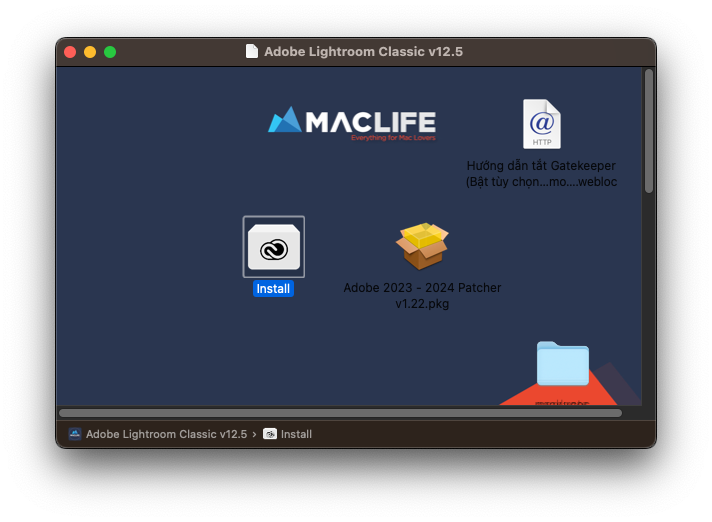Select the blue folder icon

(x=562, y=364)
